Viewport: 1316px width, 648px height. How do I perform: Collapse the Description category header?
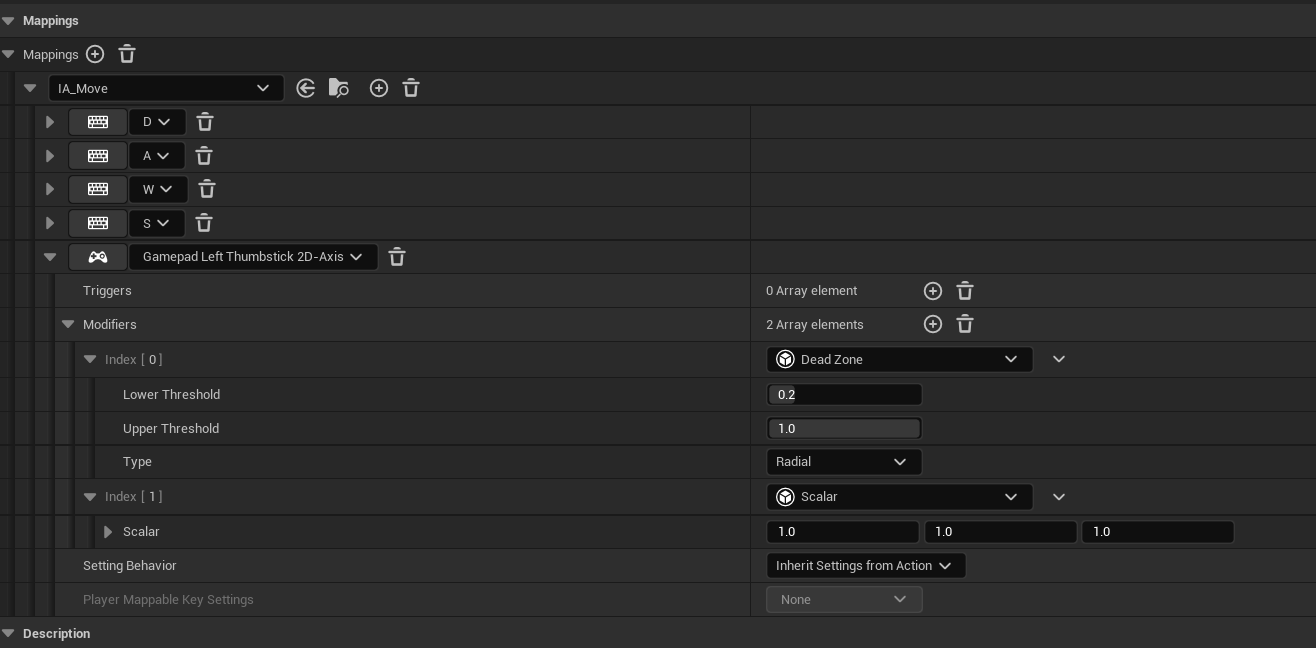tap(8, 634)
